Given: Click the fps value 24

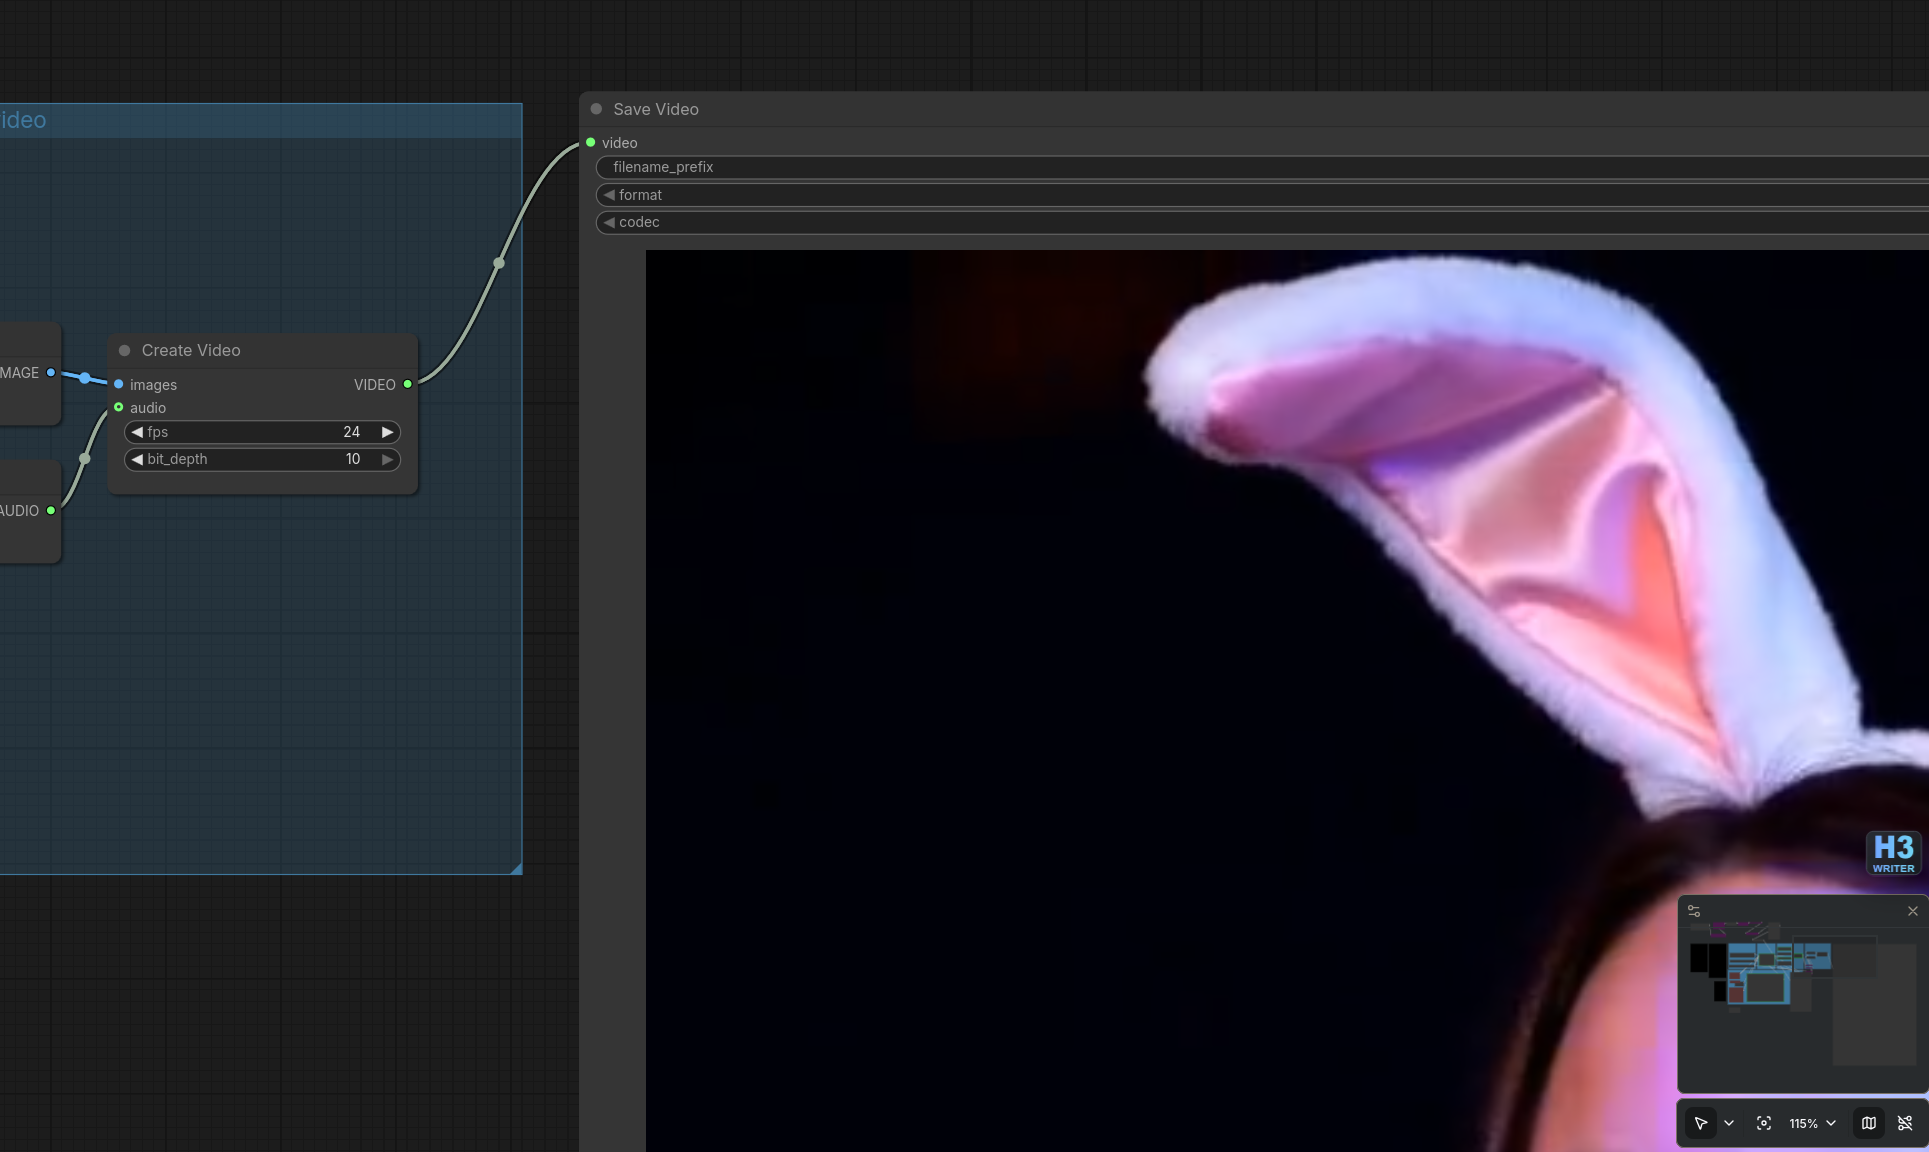Looking at the screenshot, I should (x=351, y=432).
